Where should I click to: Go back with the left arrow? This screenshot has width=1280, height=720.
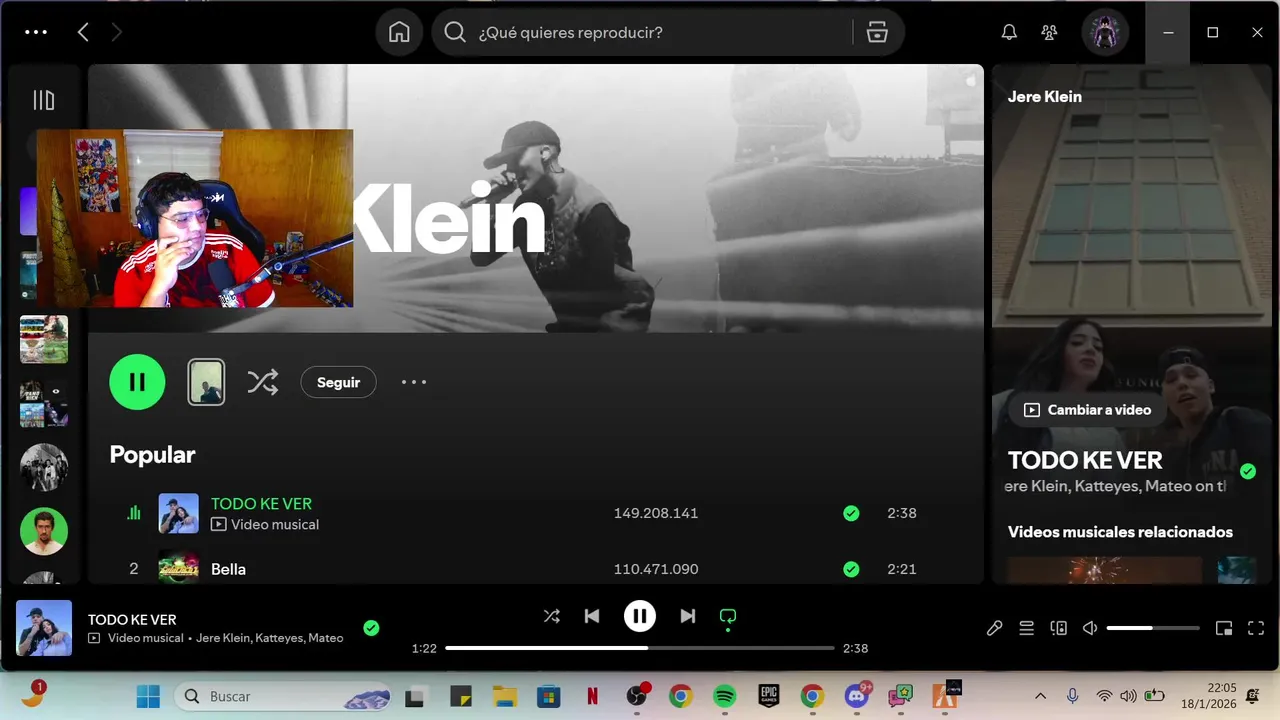(83, 32)
